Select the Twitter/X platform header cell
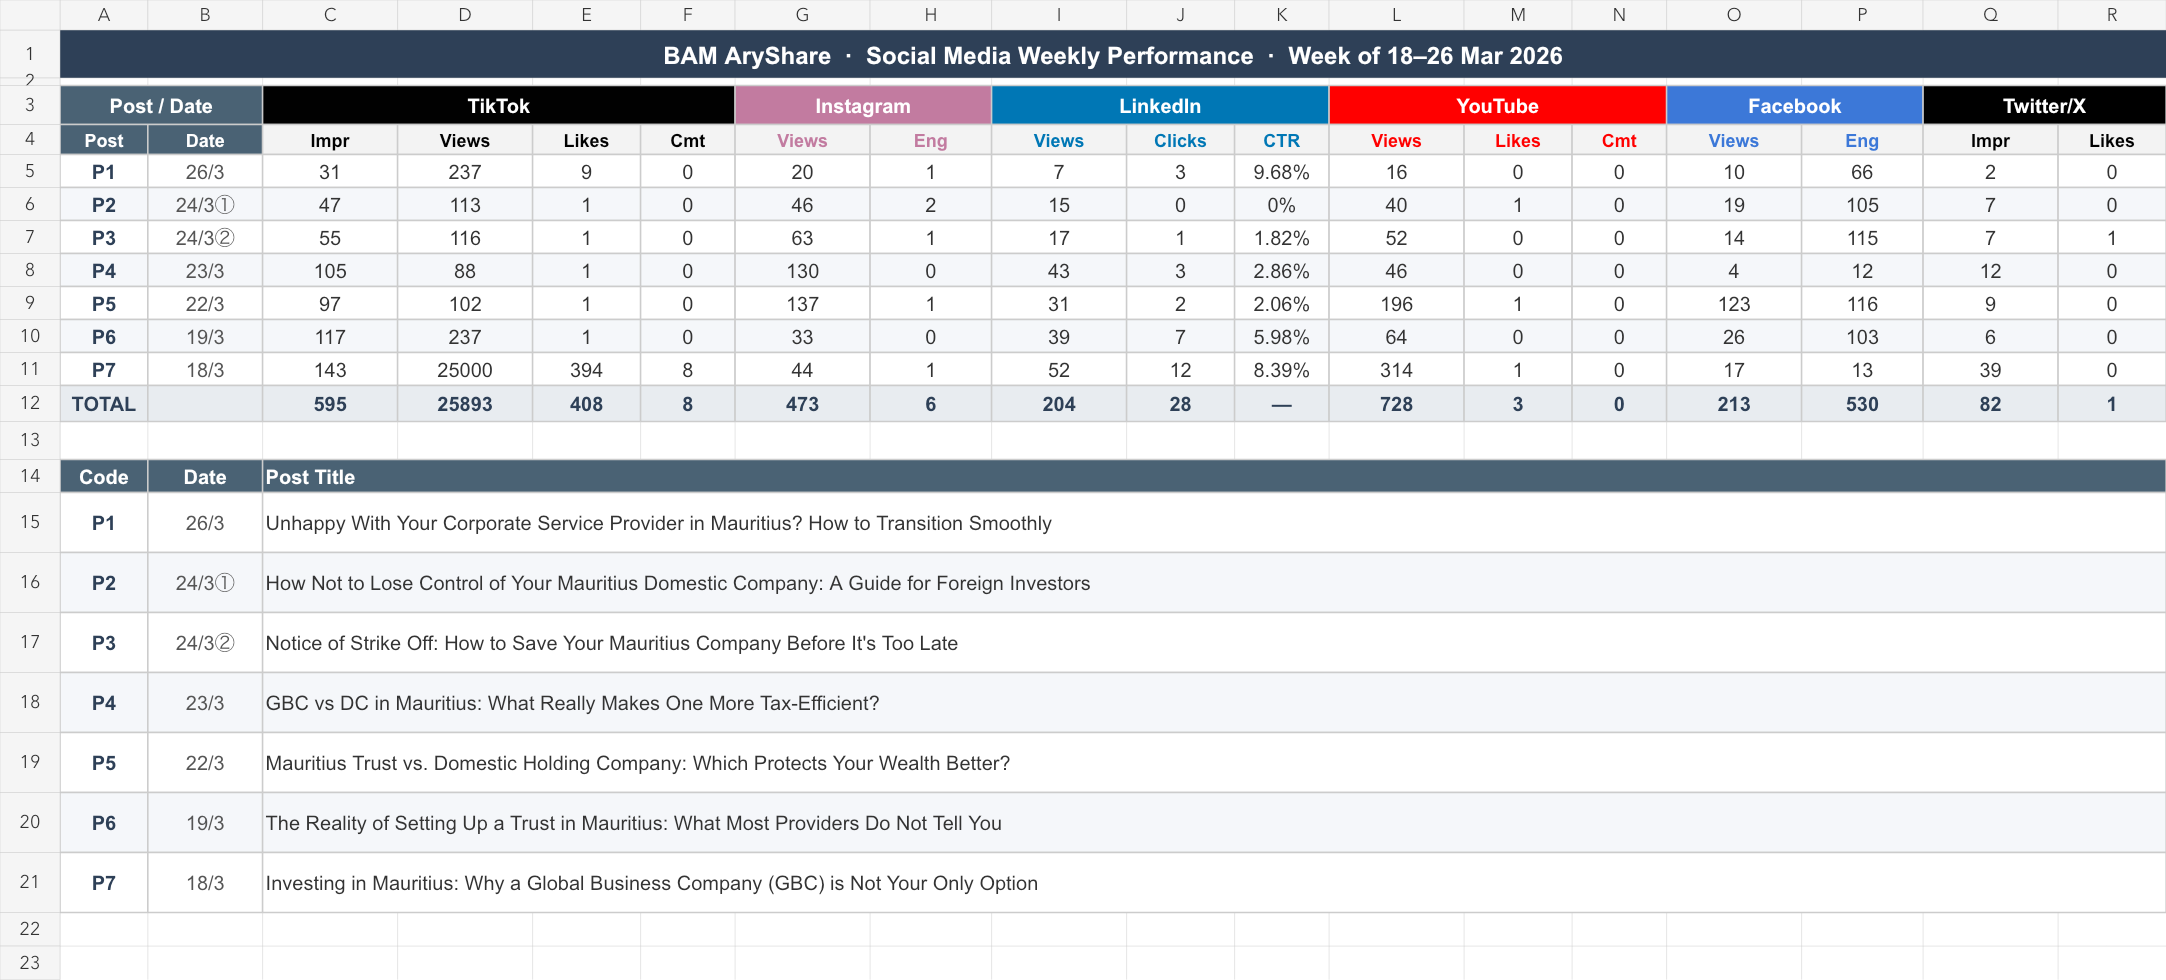Screen dimensions: 2166x980 (x=2044, y=106)
